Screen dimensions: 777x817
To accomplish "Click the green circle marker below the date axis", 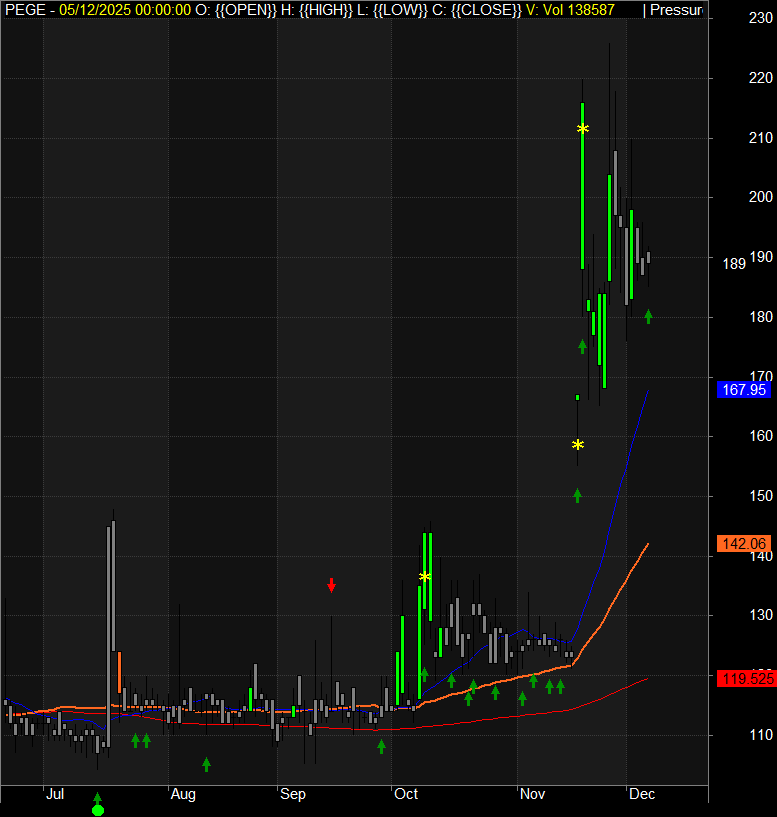I will coord(97,810).
